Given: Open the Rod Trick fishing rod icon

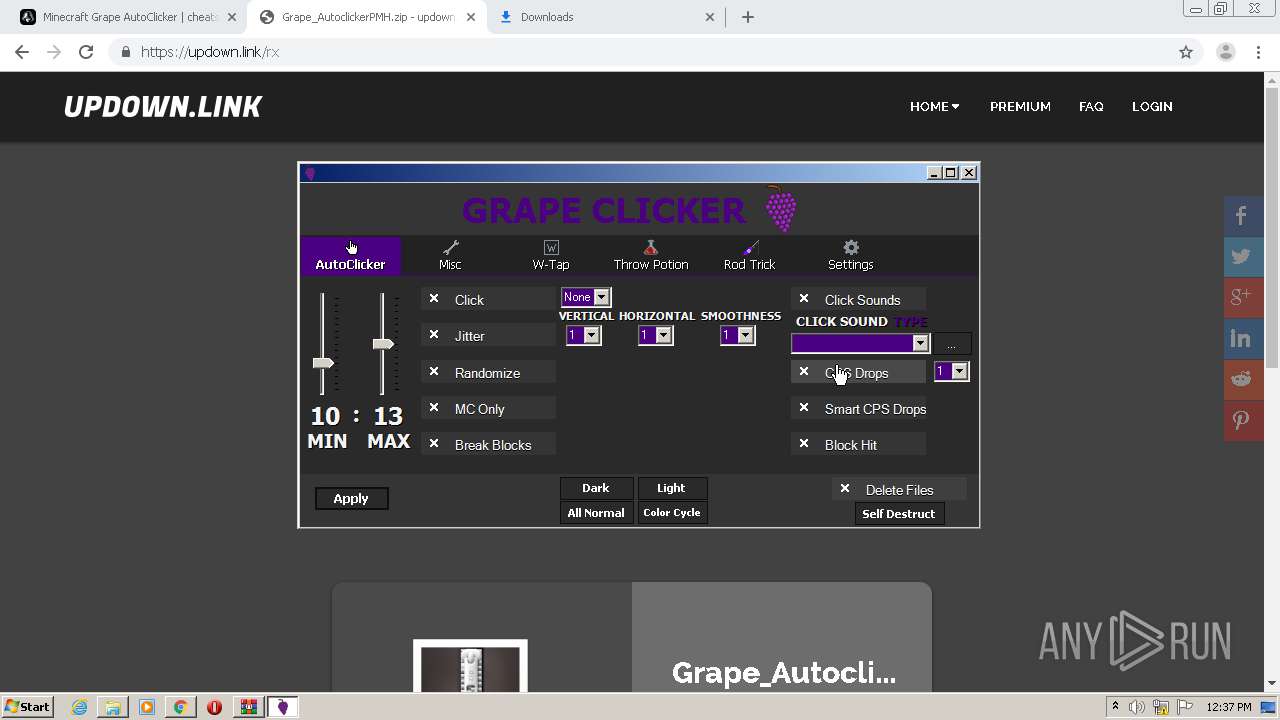Looking at the screenshot, I should 751,247.
